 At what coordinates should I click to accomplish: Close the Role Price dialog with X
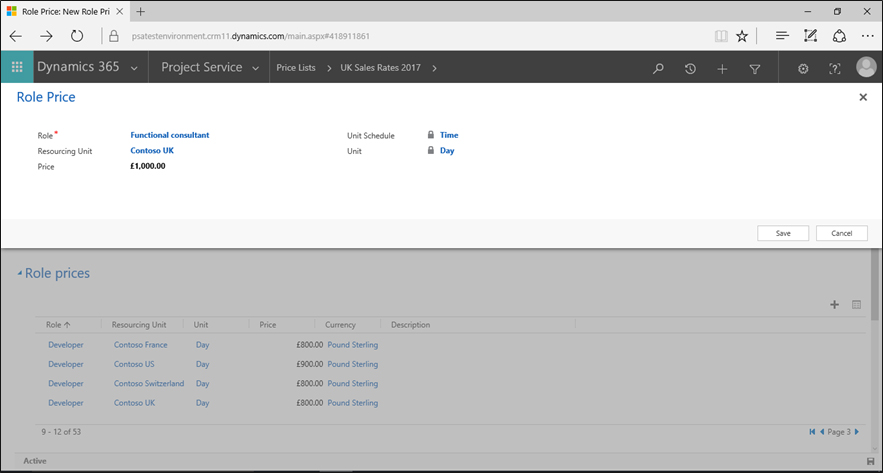click(863, 97)
